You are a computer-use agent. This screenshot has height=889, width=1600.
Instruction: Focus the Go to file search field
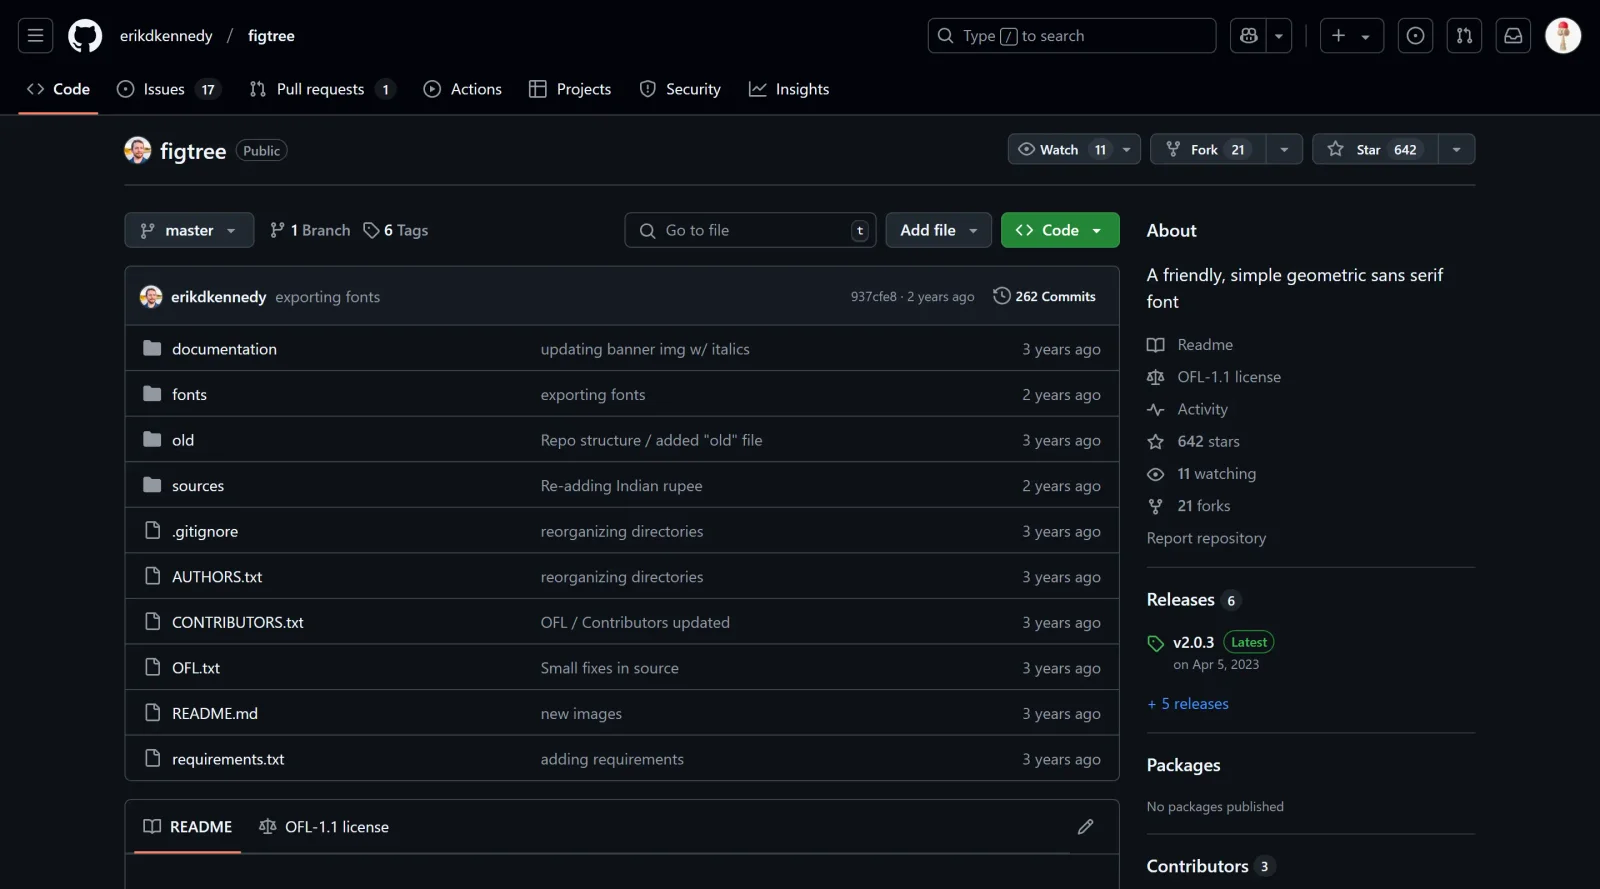751,230
